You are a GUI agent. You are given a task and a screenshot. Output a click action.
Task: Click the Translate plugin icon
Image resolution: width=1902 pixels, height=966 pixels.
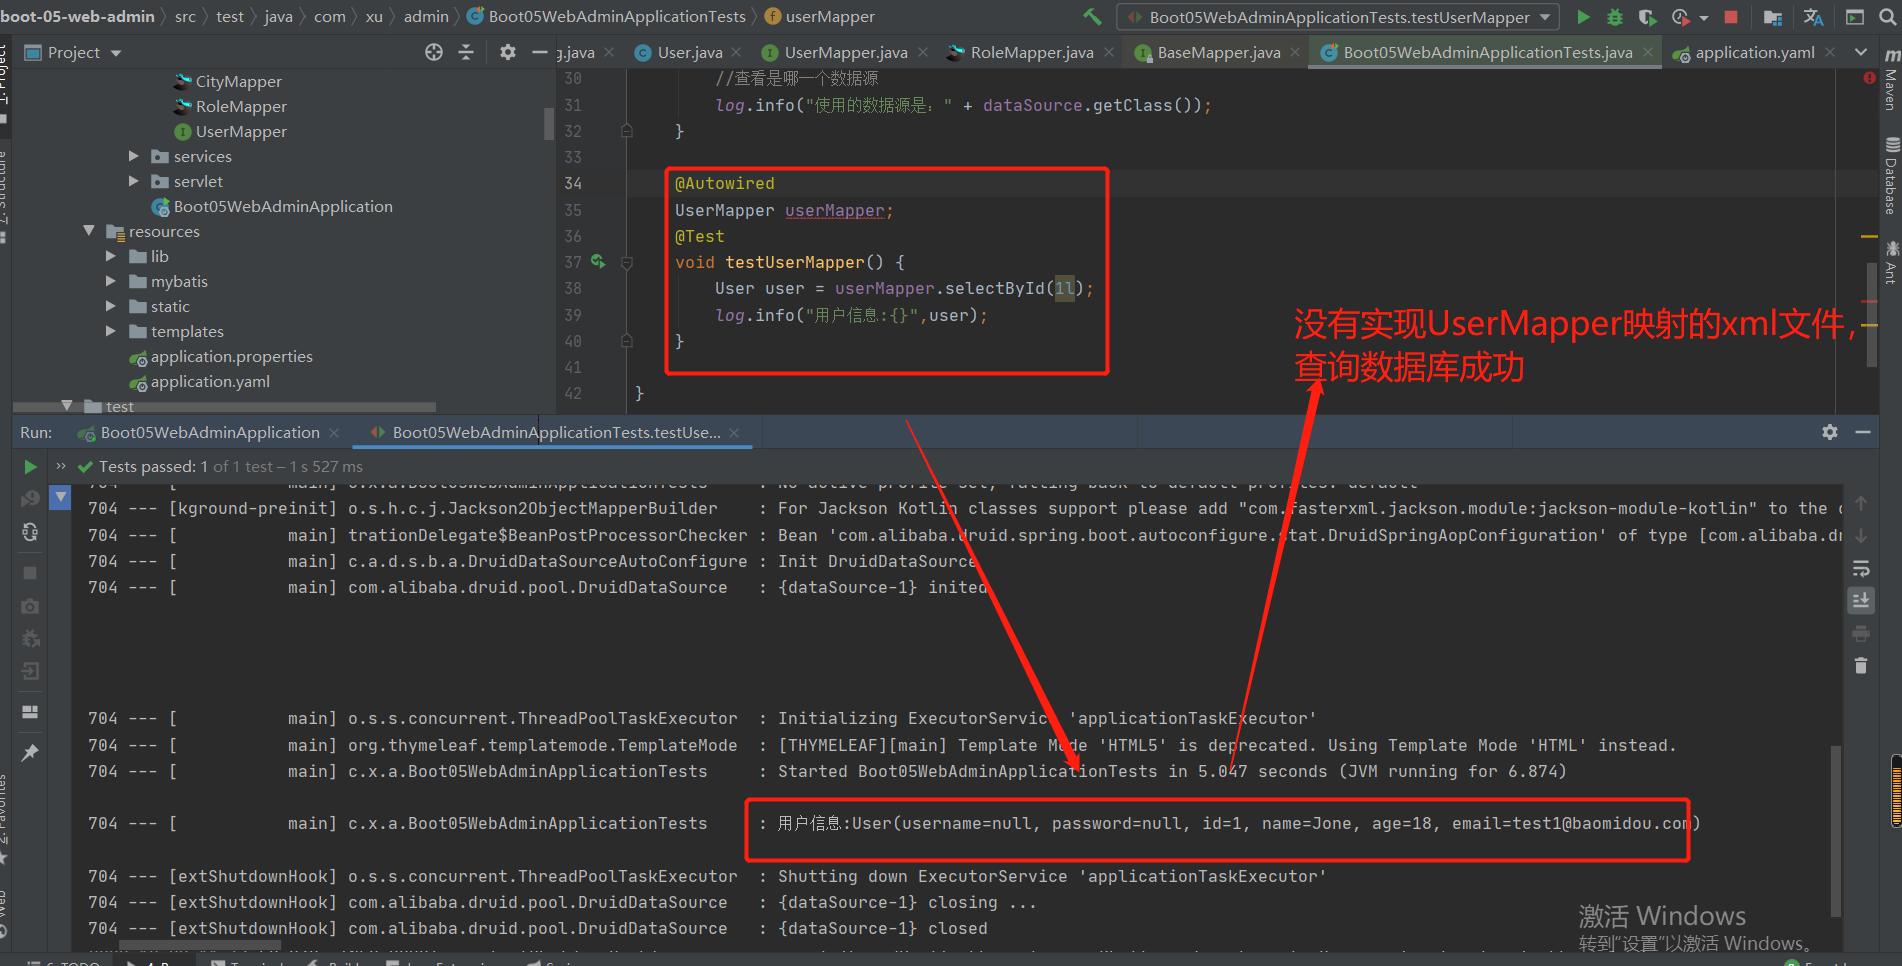(x=1814, y=17)
